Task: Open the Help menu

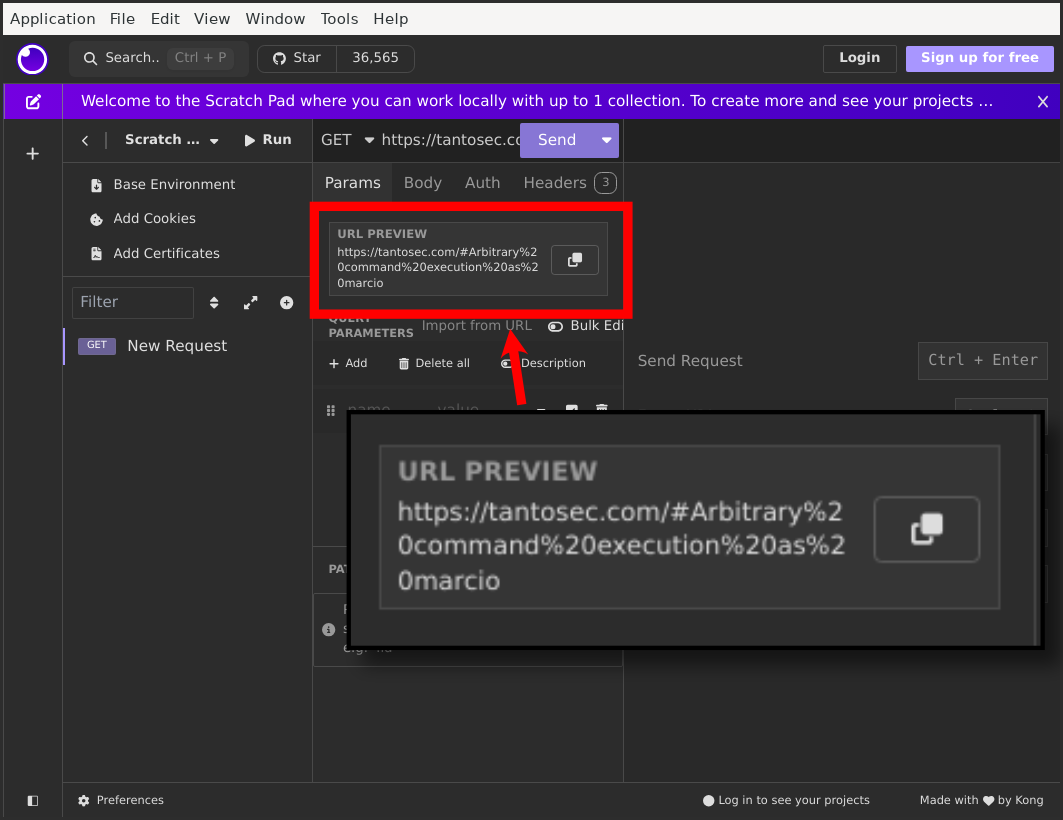Action: pyautogui.click(x=390, y=19)
